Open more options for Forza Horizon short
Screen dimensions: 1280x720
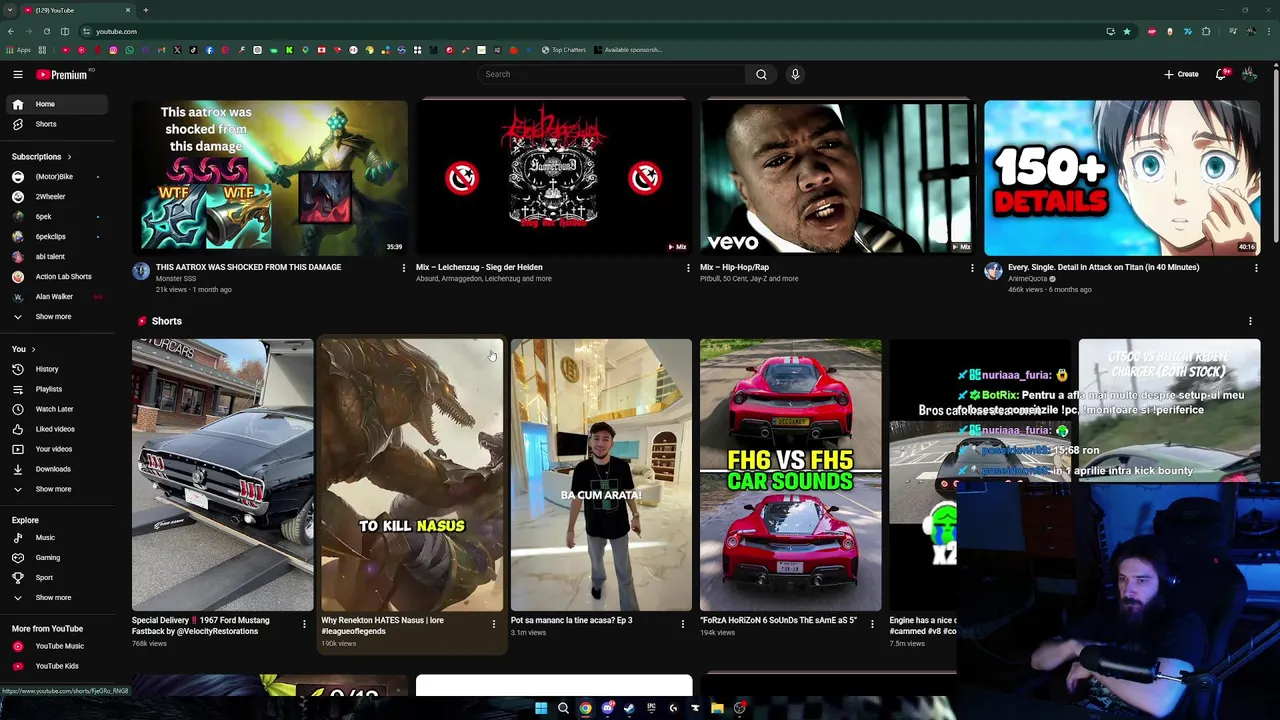click(872, 624)
